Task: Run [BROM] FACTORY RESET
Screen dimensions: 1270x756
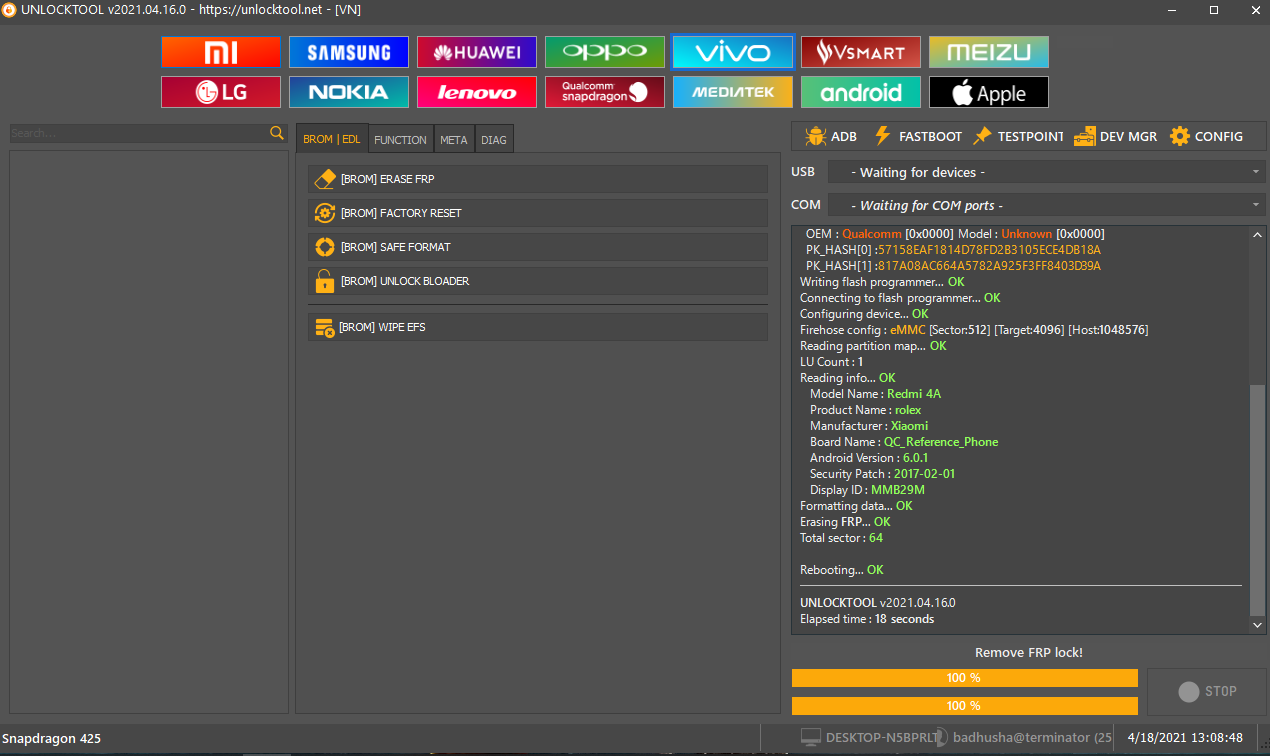Action: (538, 213)
